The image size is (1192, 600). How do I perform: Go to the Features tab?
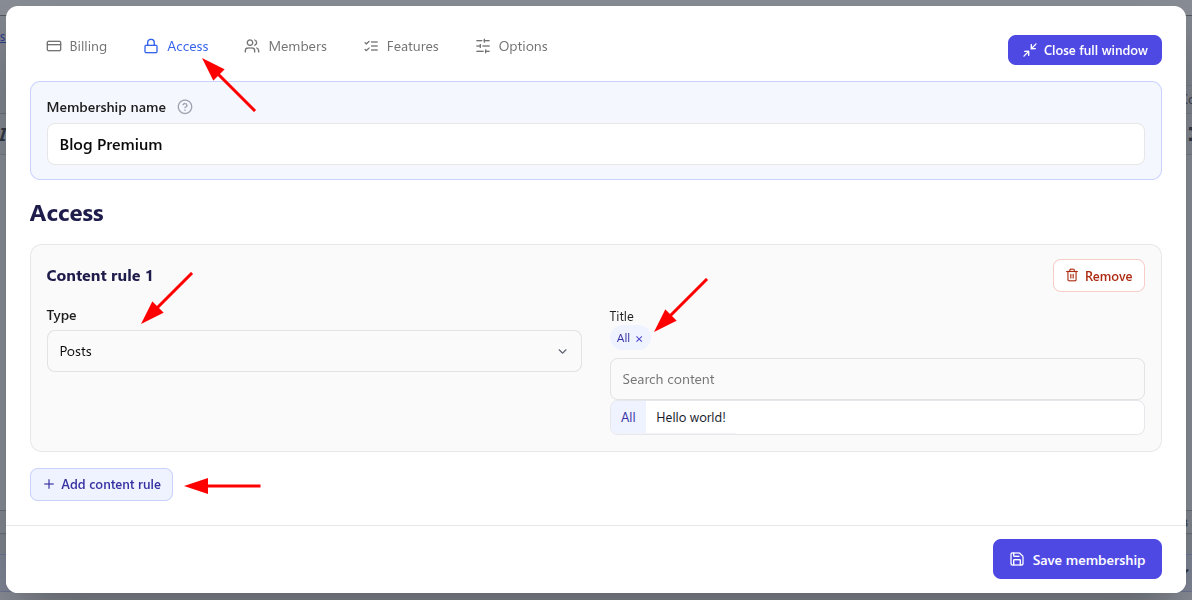pos(401,46)
